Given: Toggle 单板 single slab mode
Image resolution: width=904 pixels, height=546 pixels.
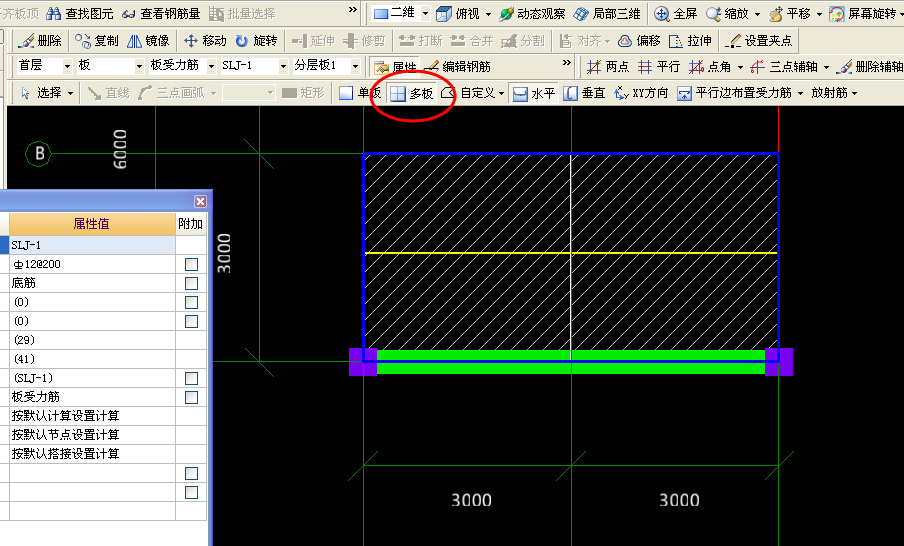Looking at the screenshot, I should [x=360, y=93].
